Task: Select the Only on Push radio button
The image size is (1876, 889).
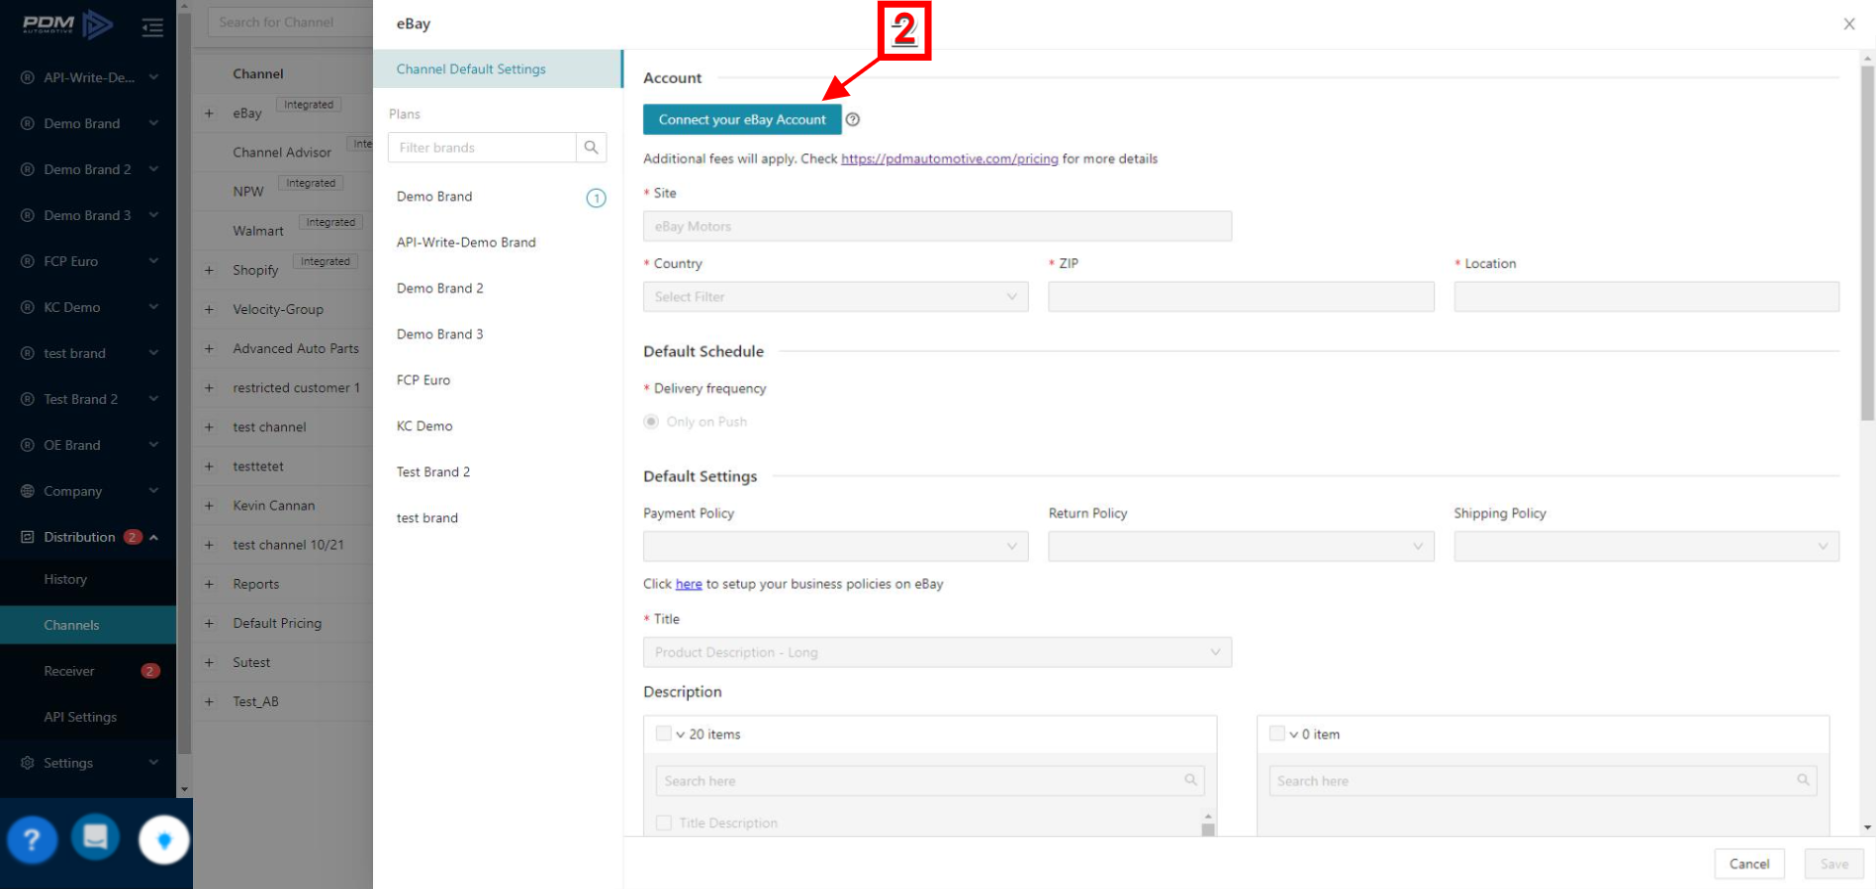Action: (x=651, y=422)
